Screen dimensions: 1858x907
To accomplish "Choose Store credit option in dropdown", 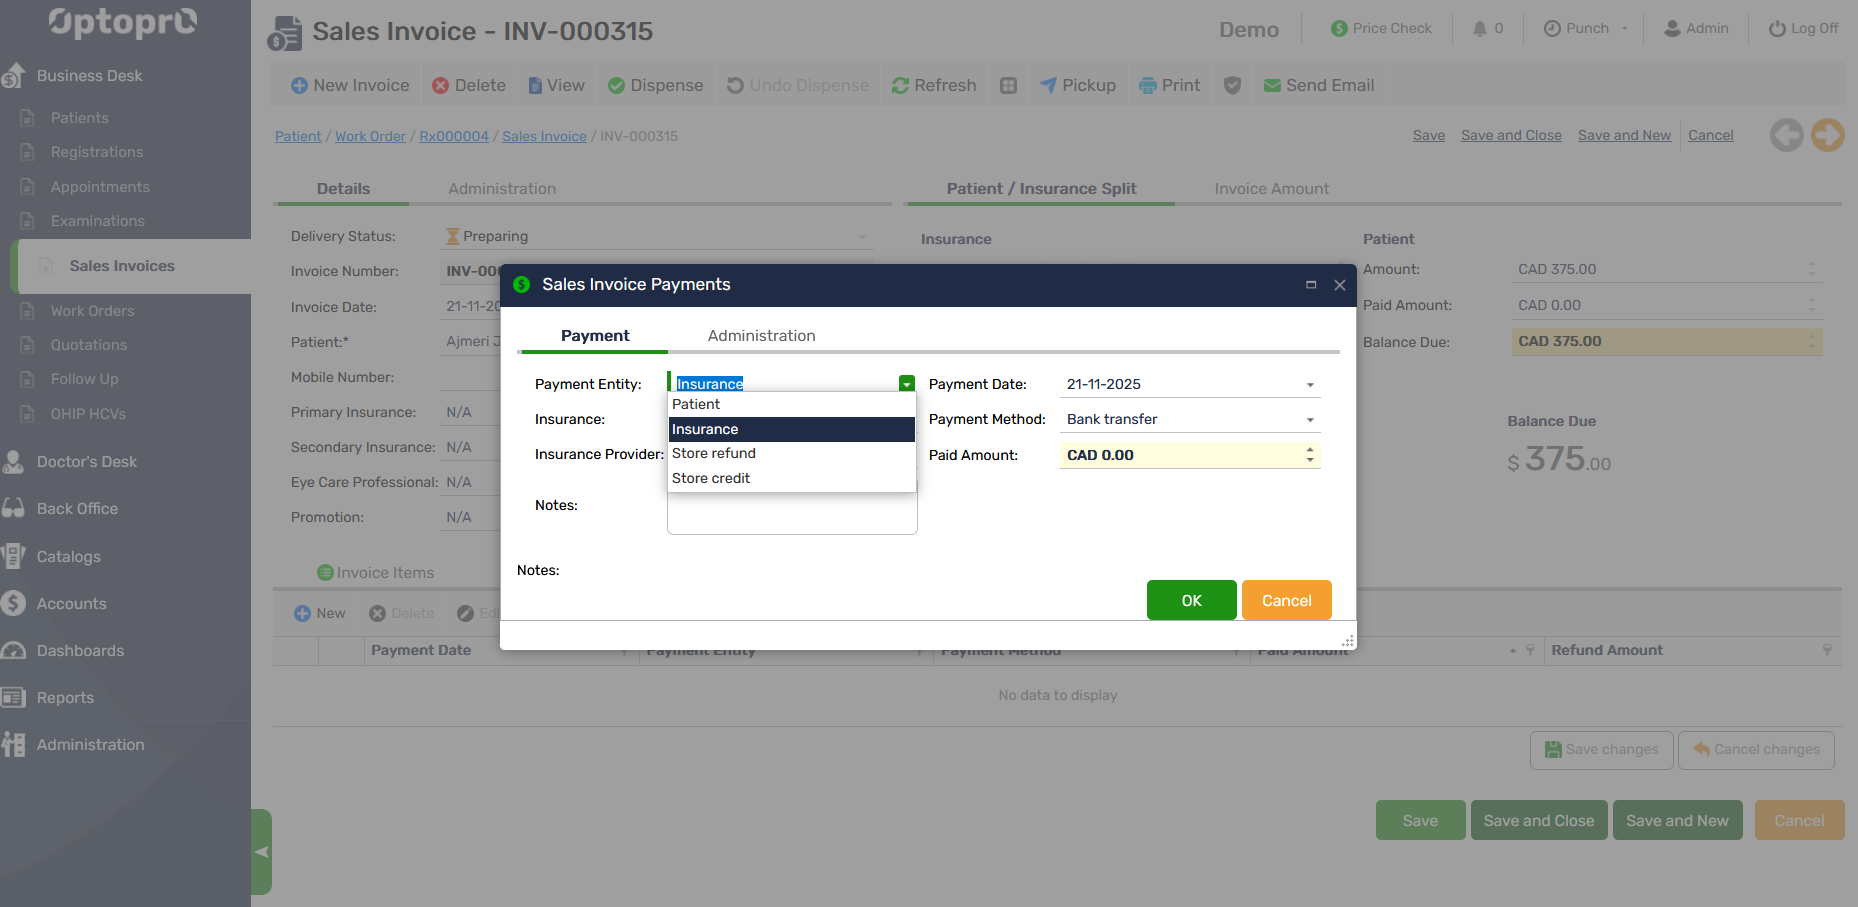I will point(711,479).
